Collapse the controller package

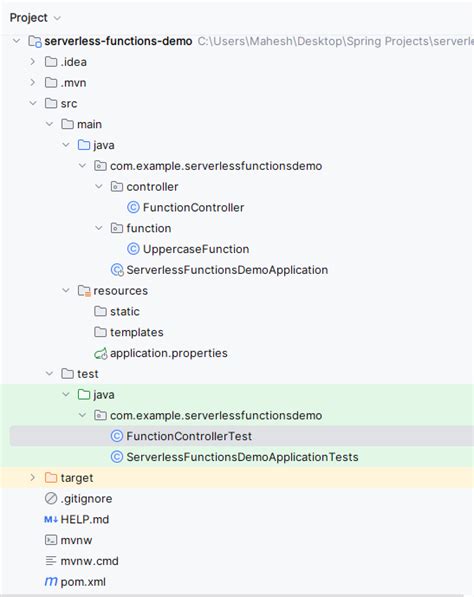pyautogui.click(x=99, y=186)
